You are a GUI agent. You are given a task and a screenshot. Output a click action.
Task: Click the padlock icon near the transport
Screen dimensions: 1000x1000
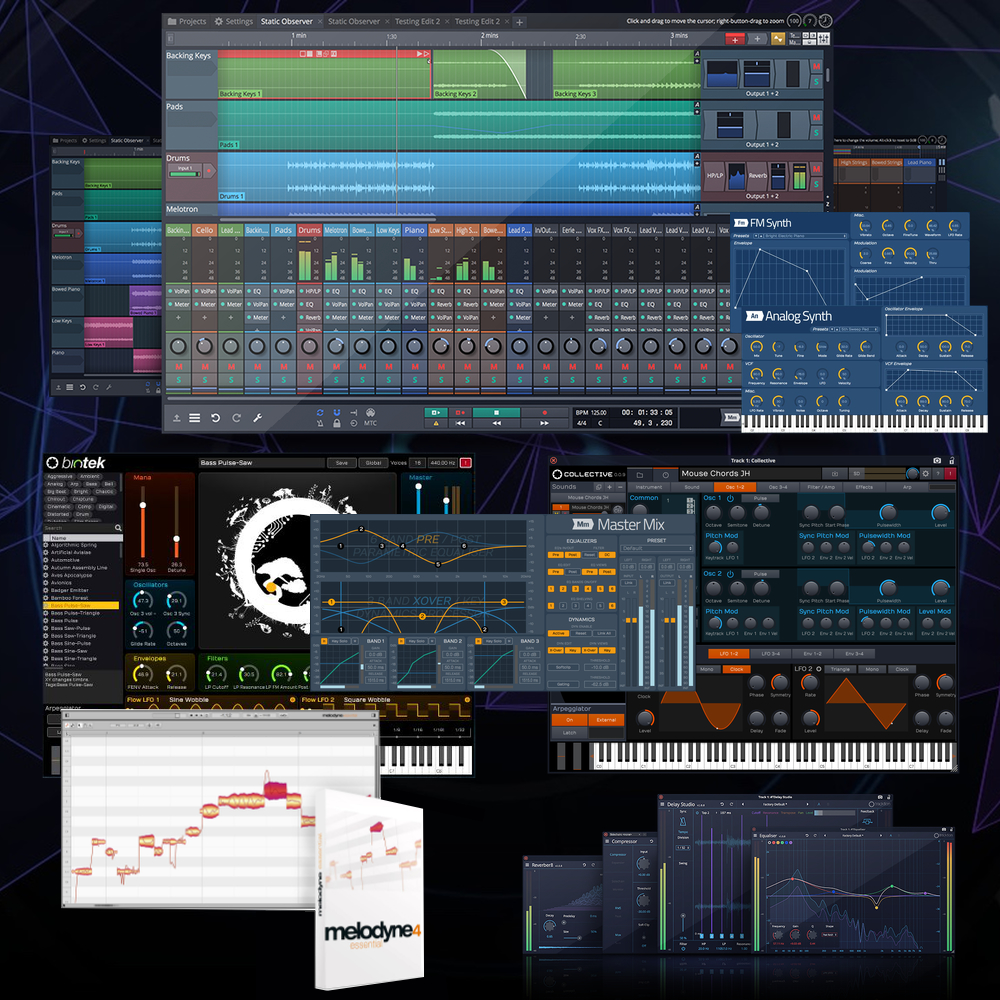337,423
